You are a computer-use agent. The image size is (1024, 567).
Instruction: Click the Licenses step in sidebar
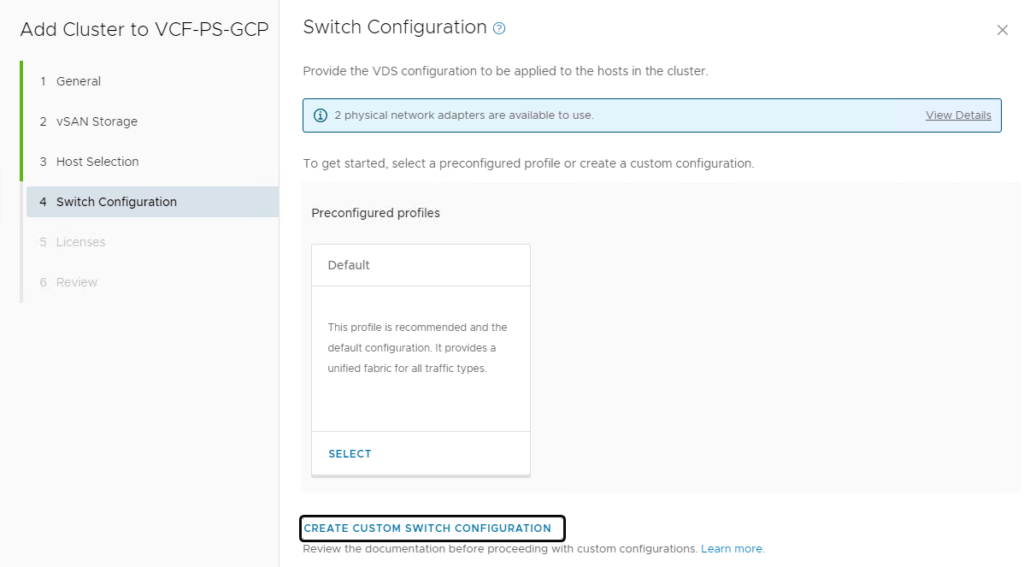click(80, 242)
